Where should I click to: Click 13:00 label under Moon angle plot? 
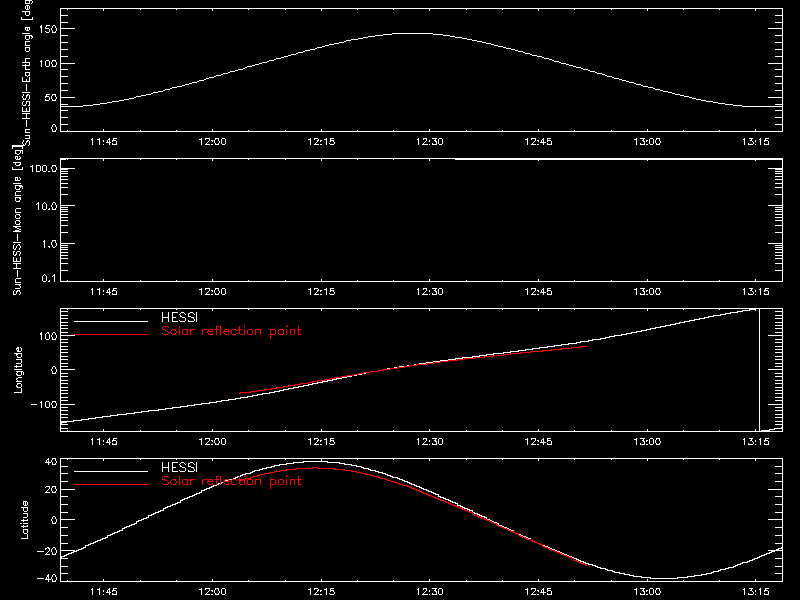[647, 292]
